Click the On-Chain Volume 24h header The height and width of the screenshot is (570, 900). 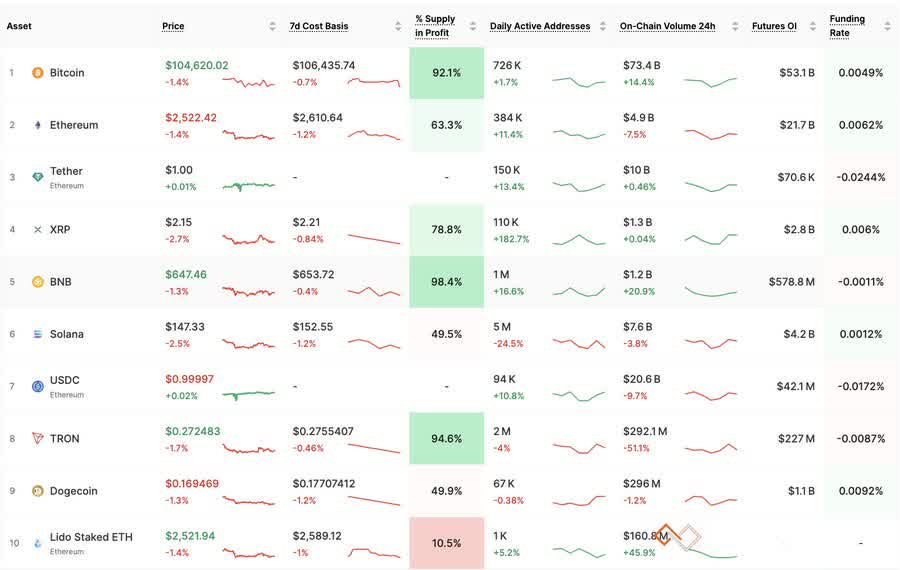coord(668,26)
